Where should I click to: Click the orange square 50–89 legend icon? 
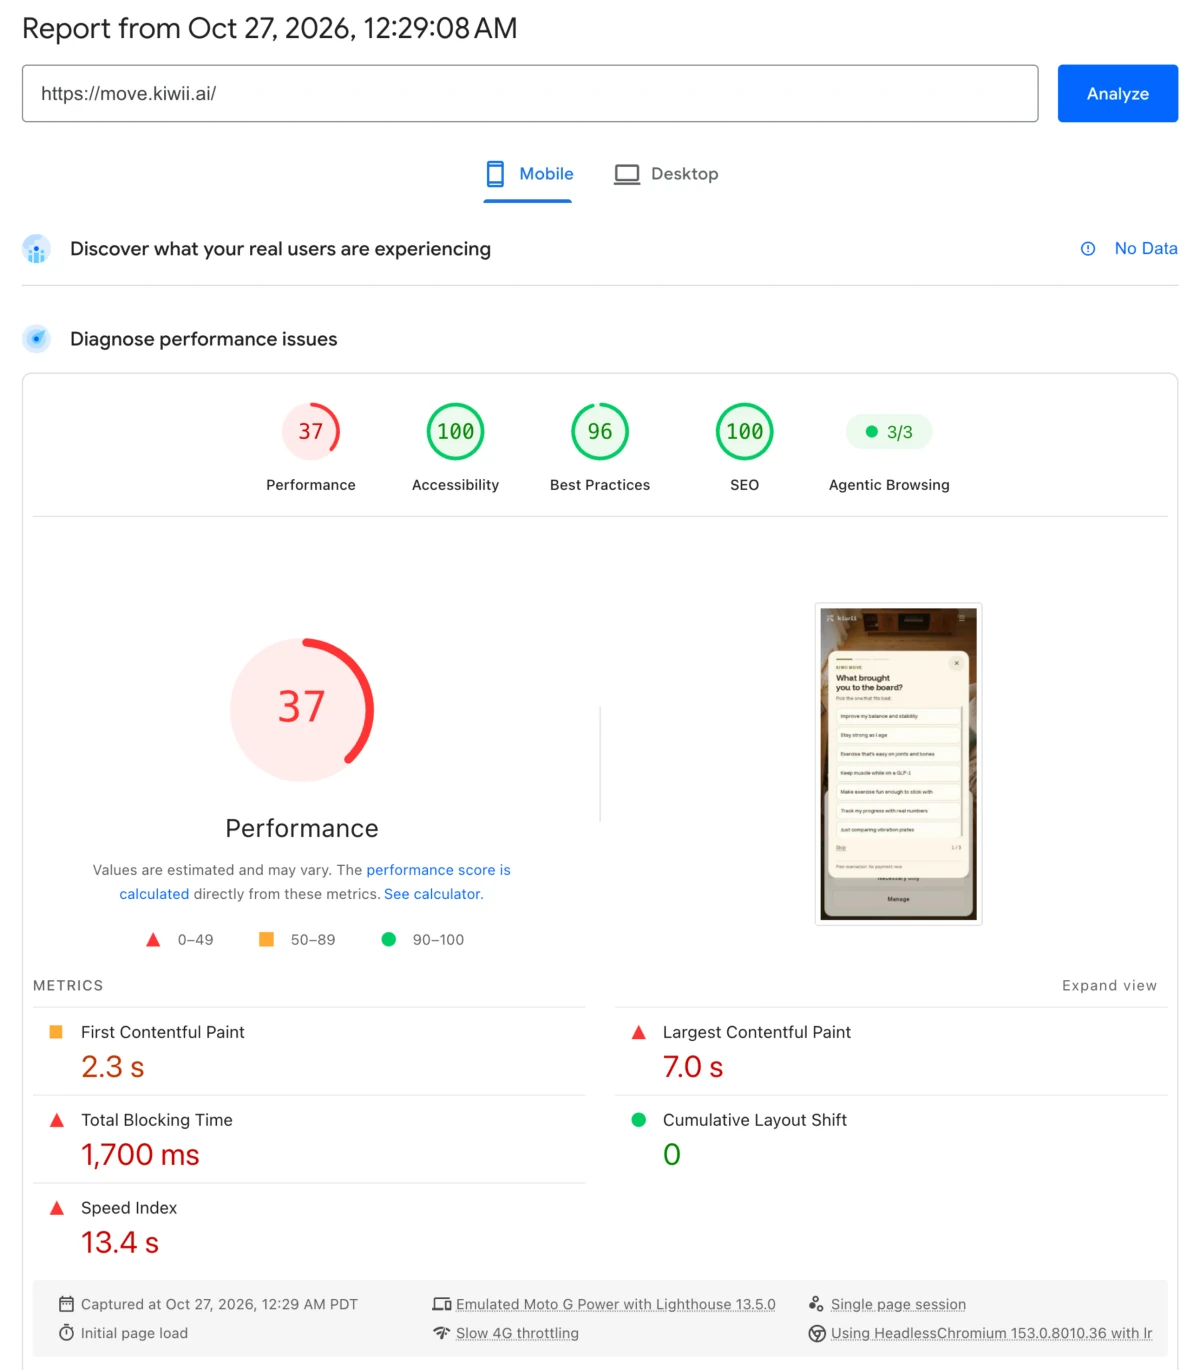[266, 939]
